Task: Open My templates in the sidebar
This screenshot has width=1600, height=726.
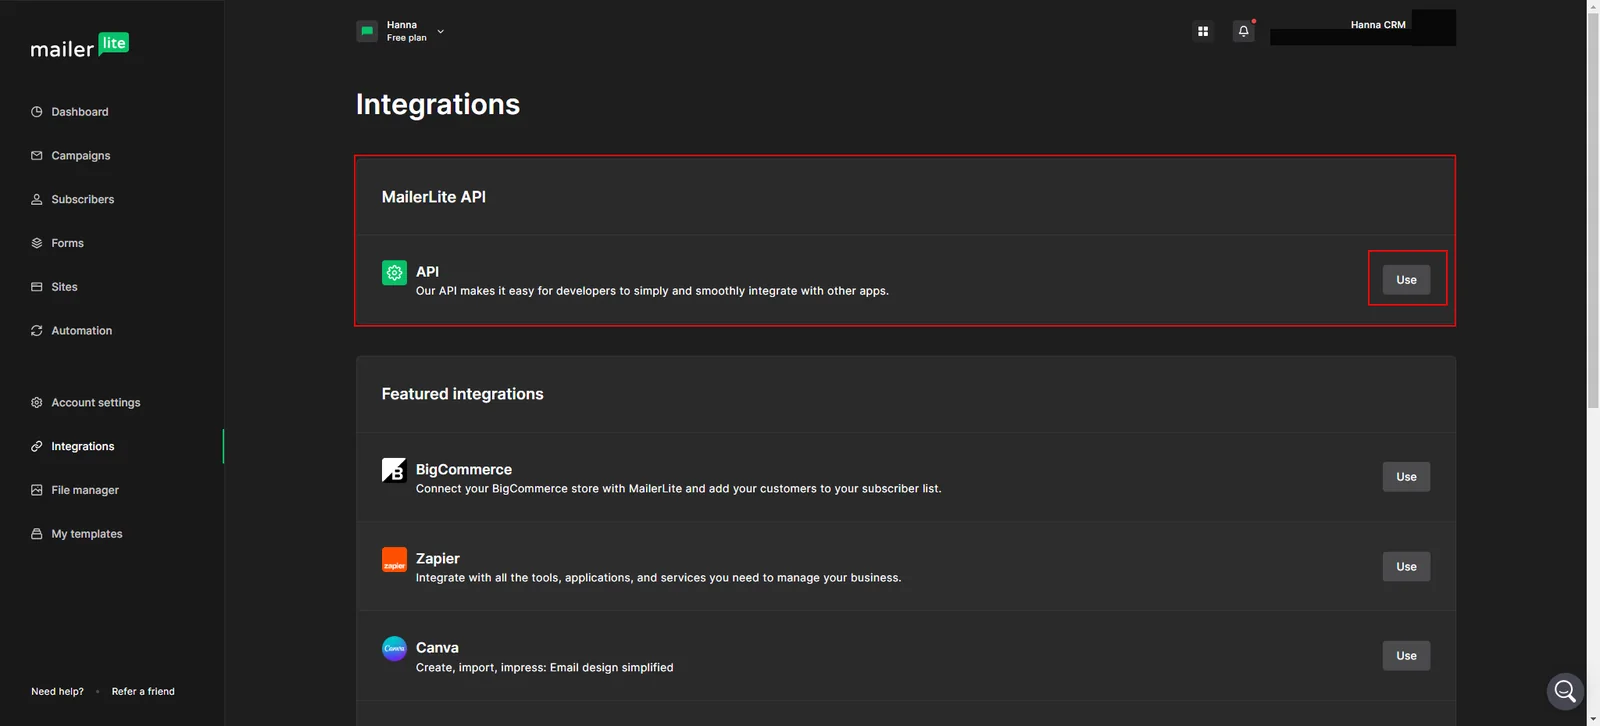Action: click(87, 534)
